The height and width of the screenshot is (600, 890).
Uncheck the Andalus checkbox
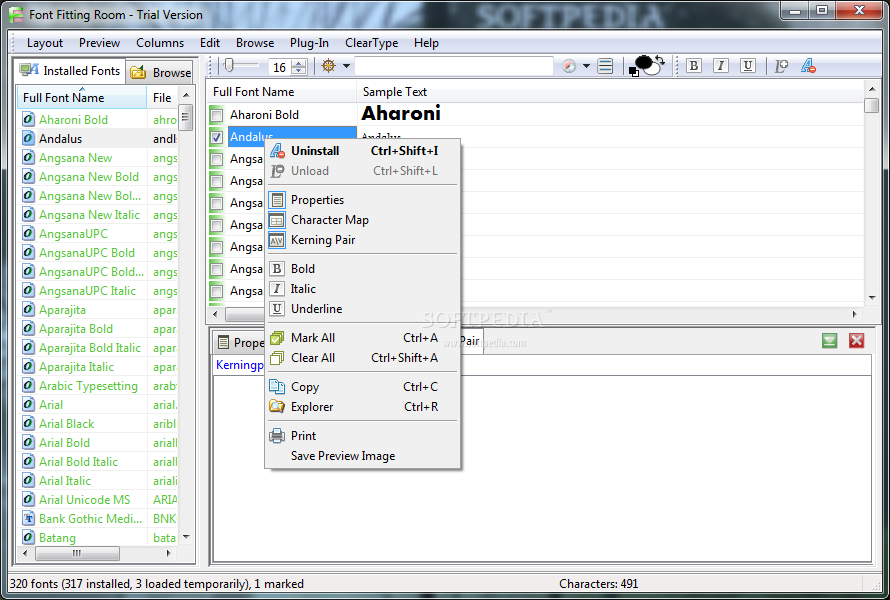coord(216,137)
